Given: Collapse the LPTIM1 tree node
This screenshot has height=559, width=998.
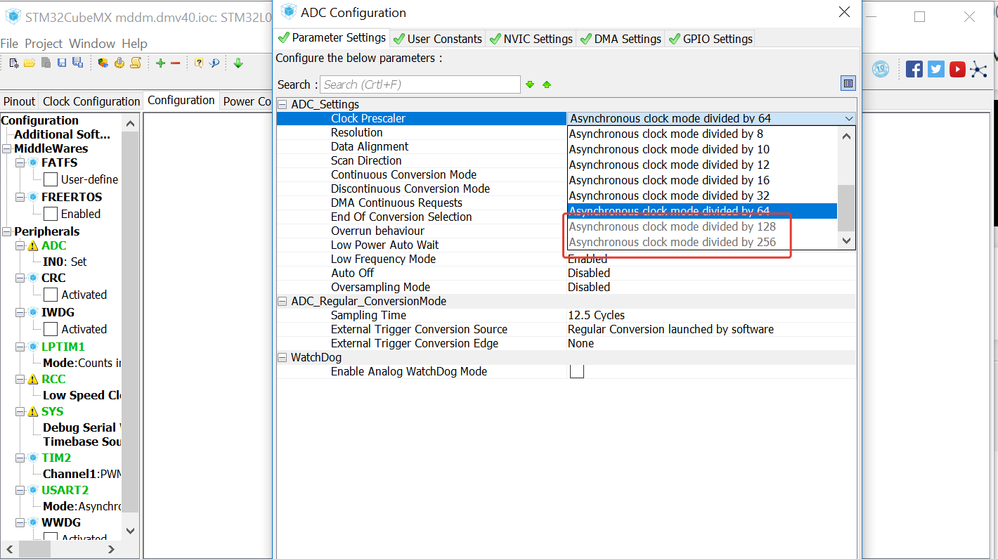Looking at the screenshot, I should pyautogui.click(x=20, y=347).
